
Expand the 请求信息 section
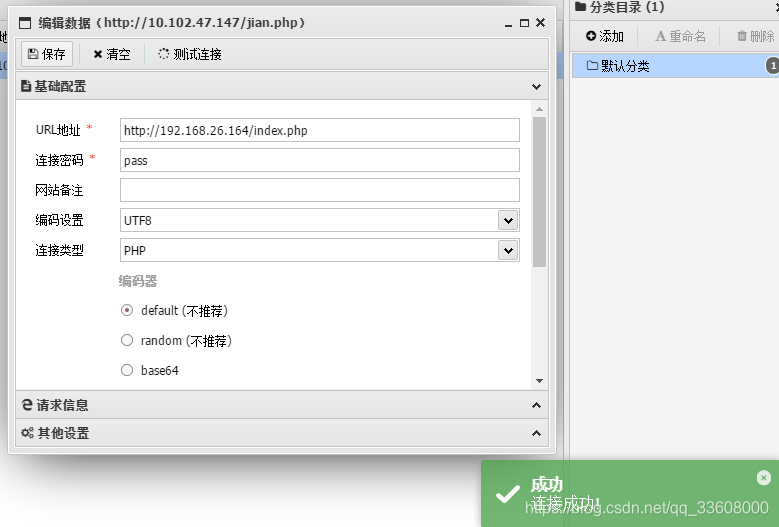pyautogui.click(x=536, y=405)
